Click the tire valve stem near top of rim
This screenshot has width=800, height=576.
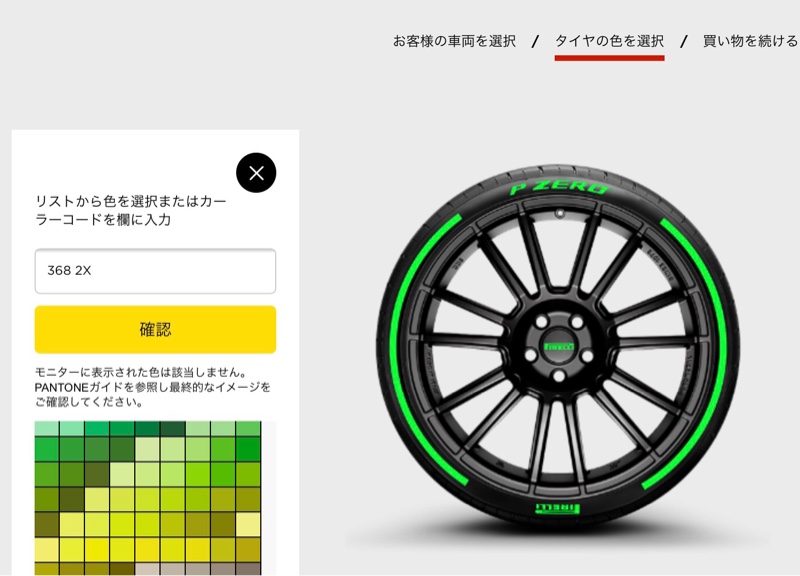point(560,213)
